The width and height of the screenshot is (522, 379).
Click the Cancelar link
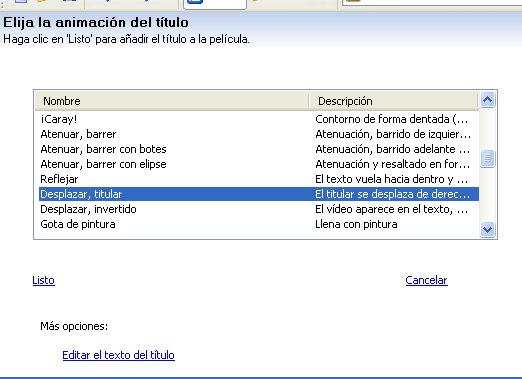point(426,280)
